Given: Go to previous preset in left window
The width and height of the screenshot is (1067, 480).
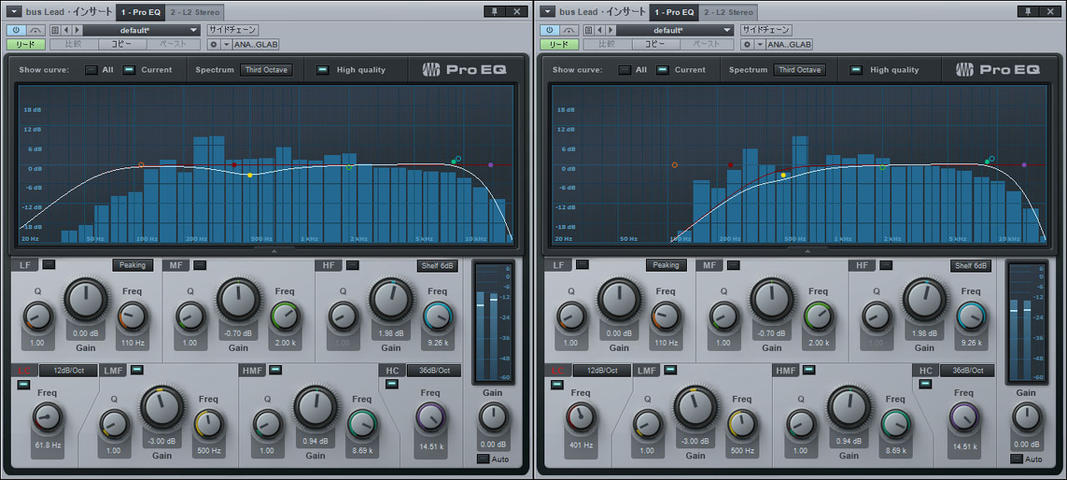Looking at the screenshot, I should pos(67,30).
